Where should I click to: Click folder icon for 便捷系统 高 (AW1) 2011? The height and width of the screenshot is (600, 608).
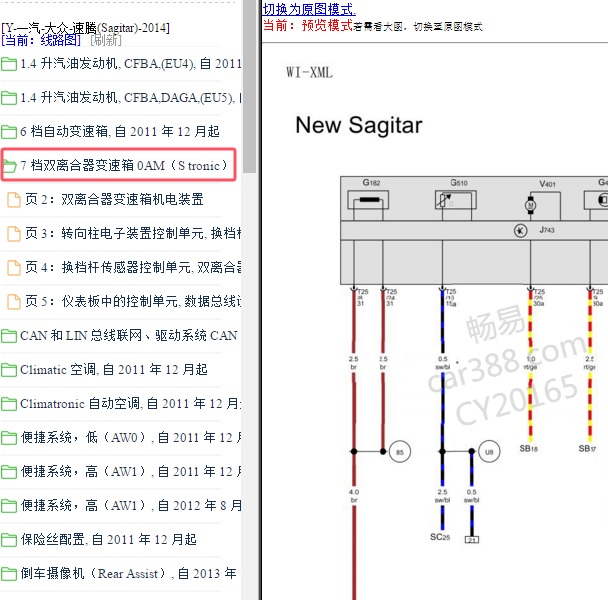pyautogui.click(x=9, y=472)
